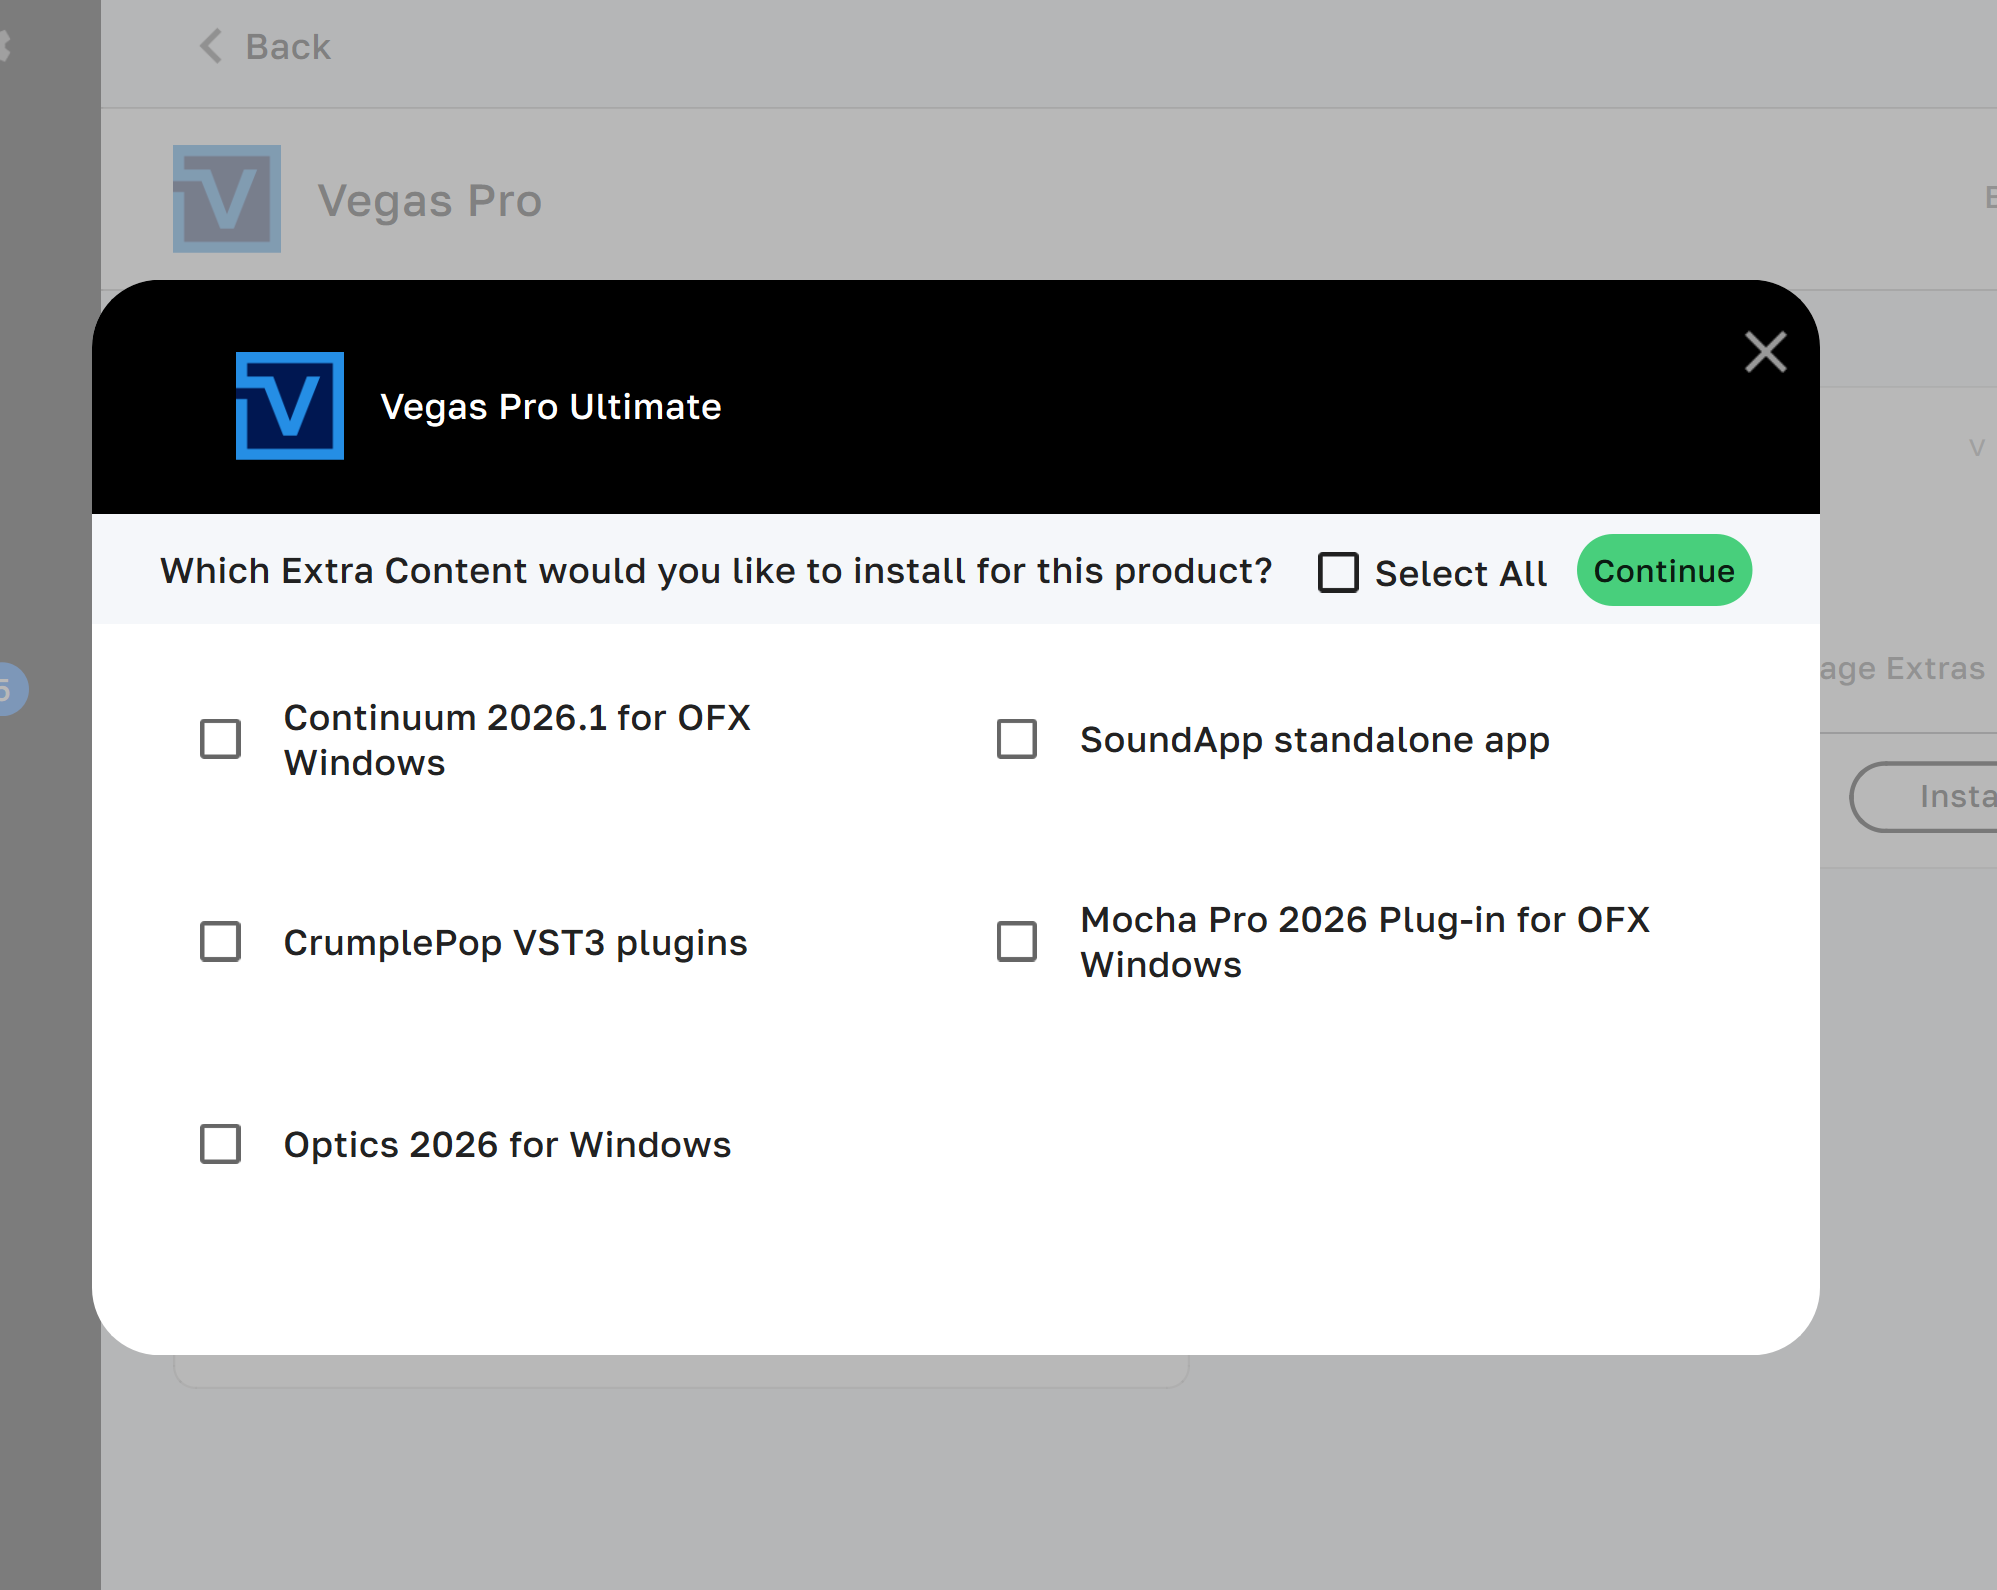
Task: Click the partially visible Install button
Action: pos(1923,797)
